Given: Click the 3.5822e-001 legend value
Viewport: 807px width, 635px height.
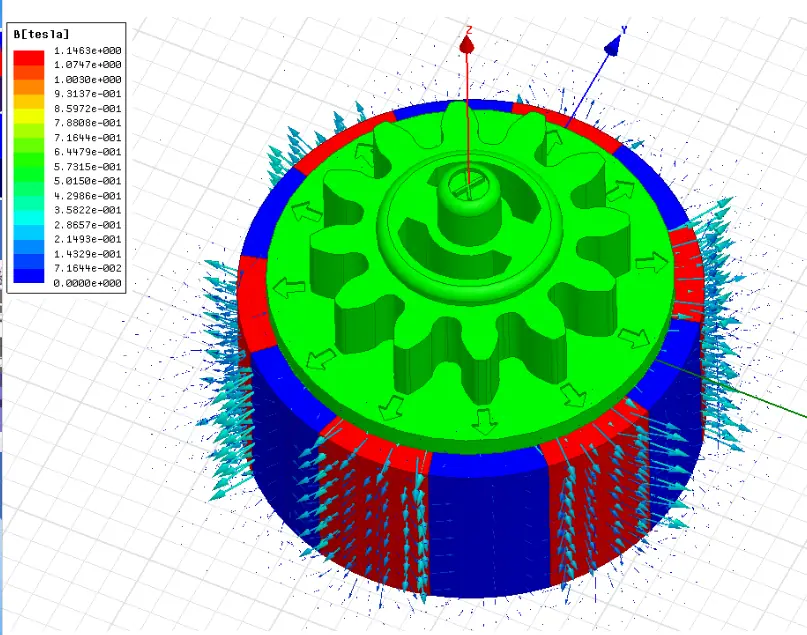Looking at the screenshot, I should point(87,210).
